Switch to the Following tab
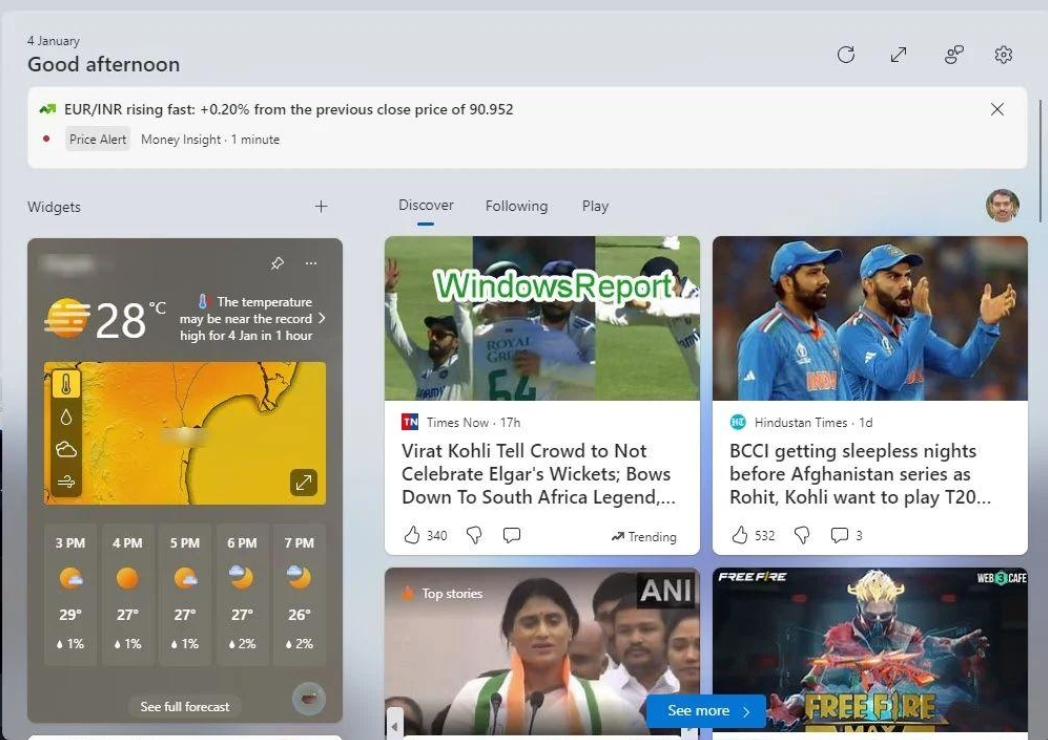The image size is (1048, 740). (x=516, y=206)
